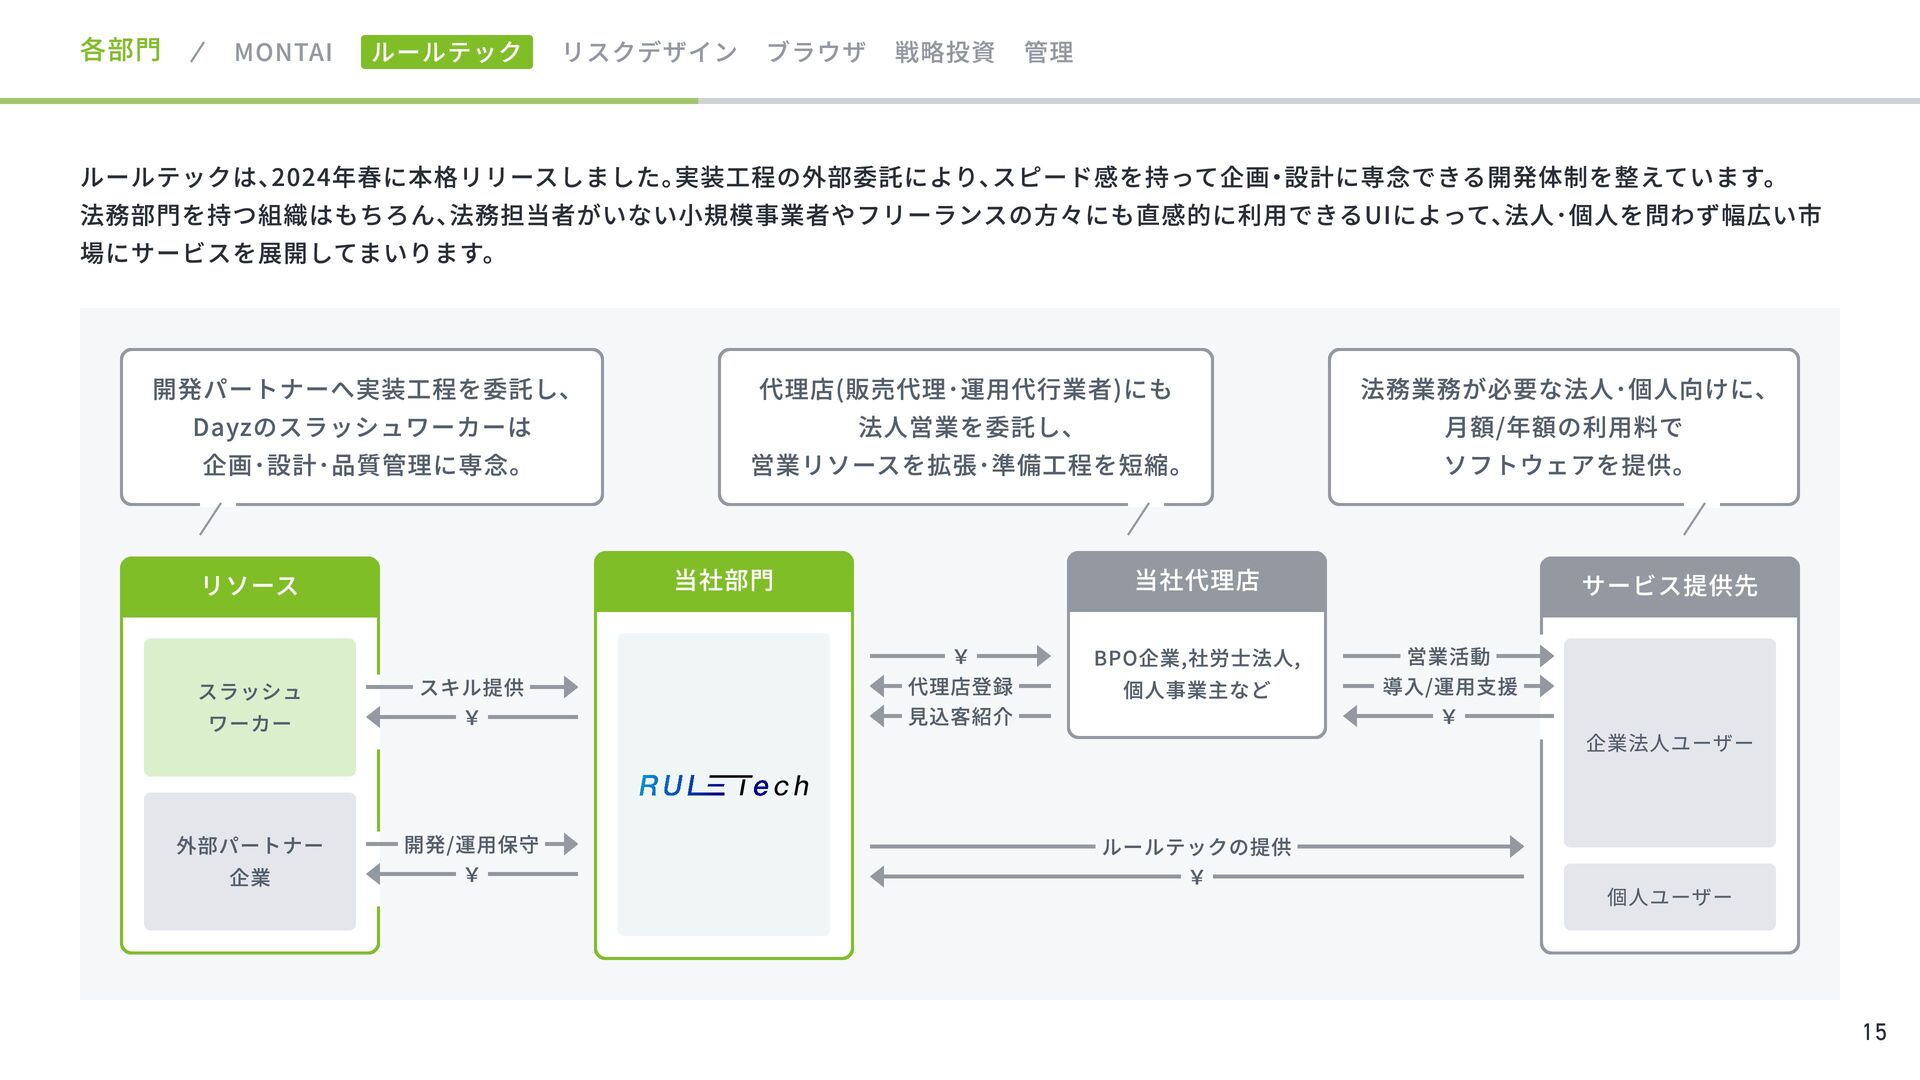Image resolution: width=1920 pixels, height=1080 pixels.
Task: Click the 当社代理店 gray header
Action: (x=1196, y=581)
